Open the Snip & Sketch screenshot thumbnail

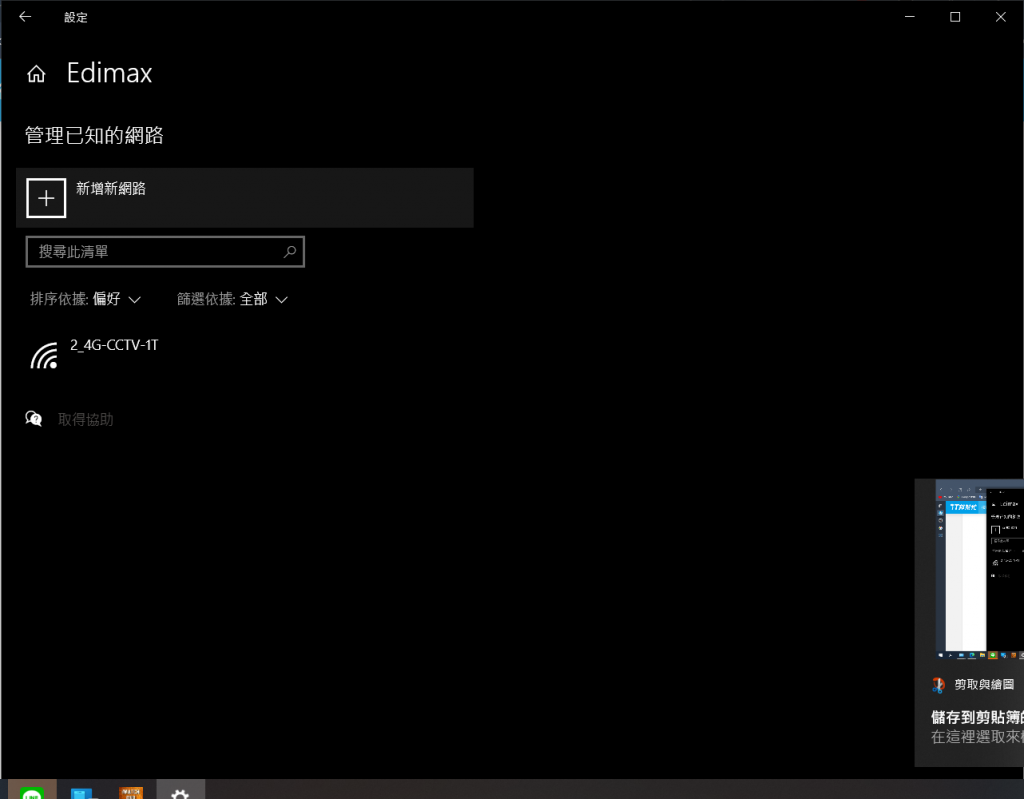click(980, 570)
